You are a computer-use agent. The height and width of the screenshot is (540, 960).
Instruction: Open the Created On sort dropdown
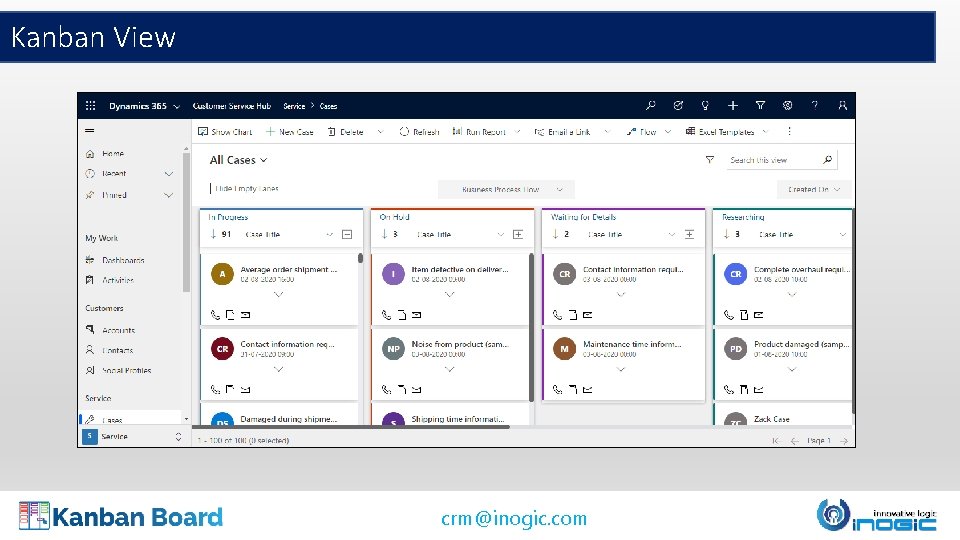pos(813,190)
